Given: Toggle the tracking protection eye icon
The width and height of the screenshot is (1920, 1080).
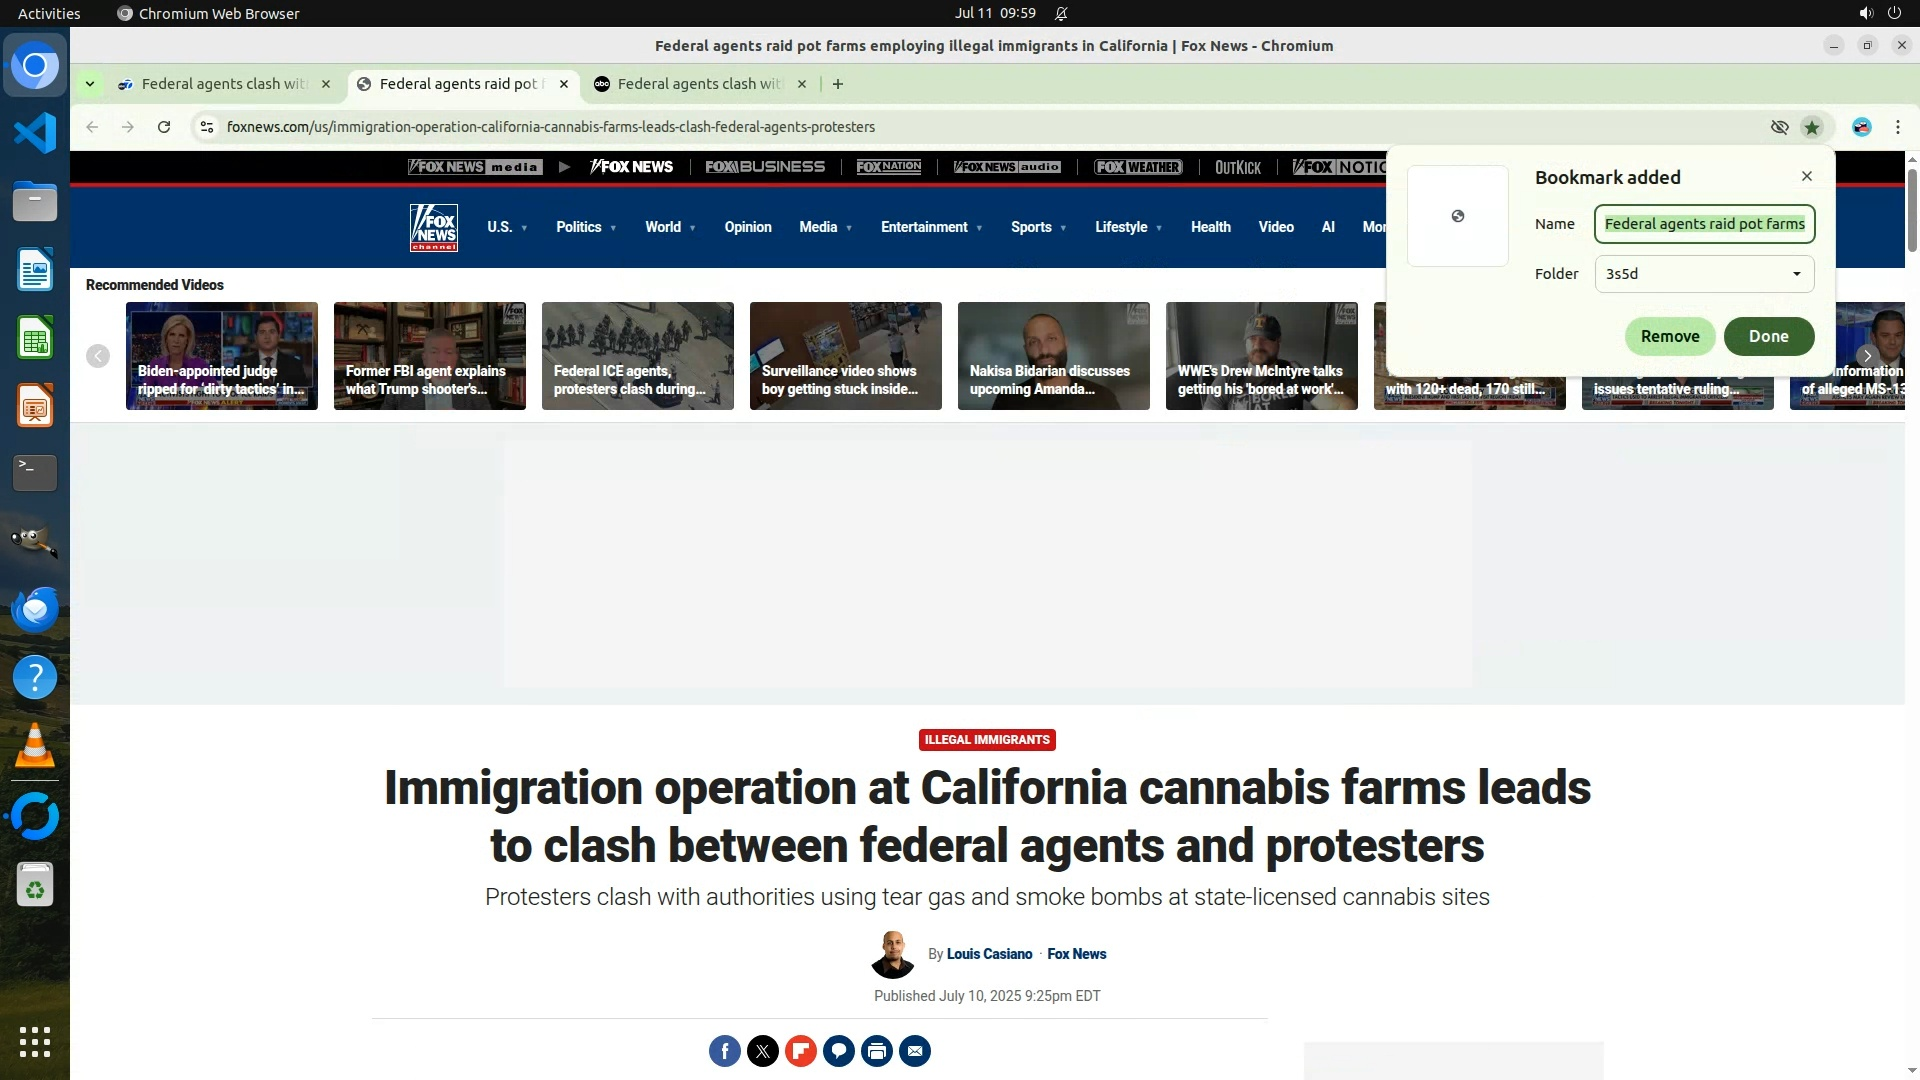Looking at the screenshot, I should pos(1779,127).
